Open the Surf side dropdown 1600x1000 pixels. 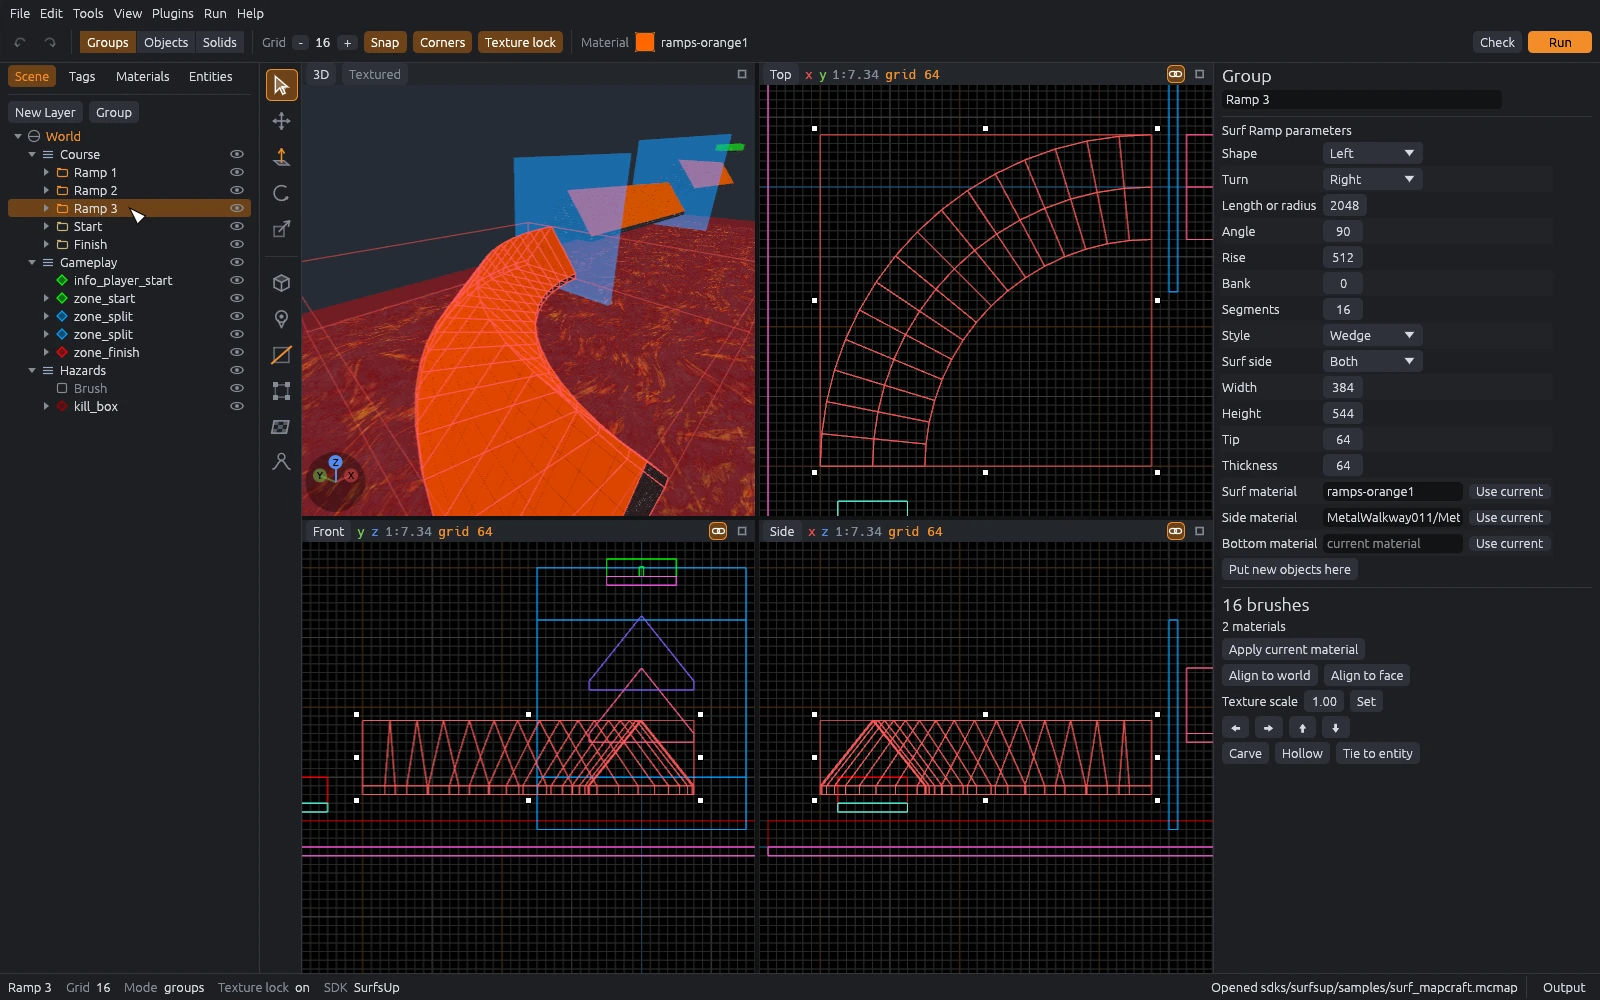pyautogui.click(x=1372, y=361)
